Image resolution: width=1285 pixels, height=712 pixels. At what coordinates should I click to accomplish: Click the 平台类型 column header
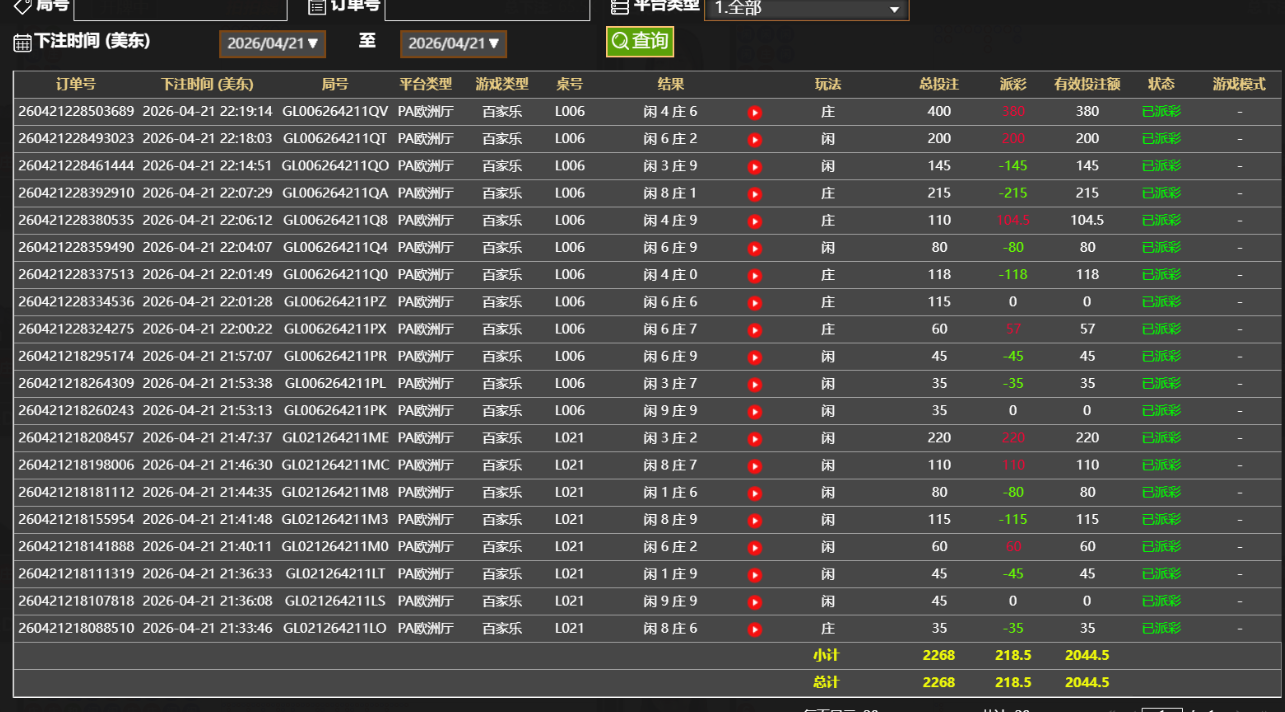click(425, 84)
